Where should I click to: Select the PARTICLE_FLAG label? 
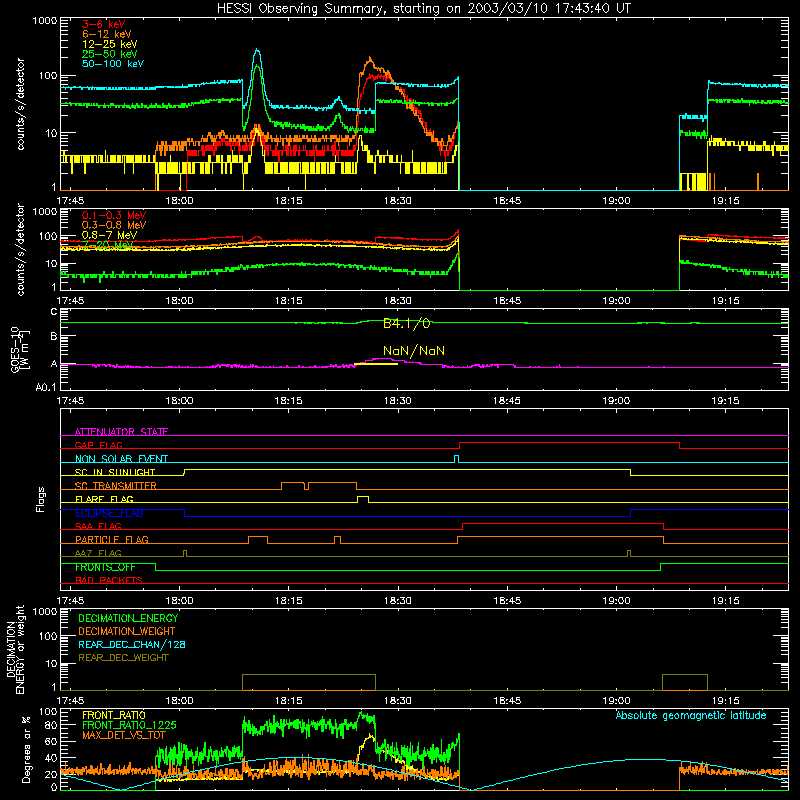[112, 540]
